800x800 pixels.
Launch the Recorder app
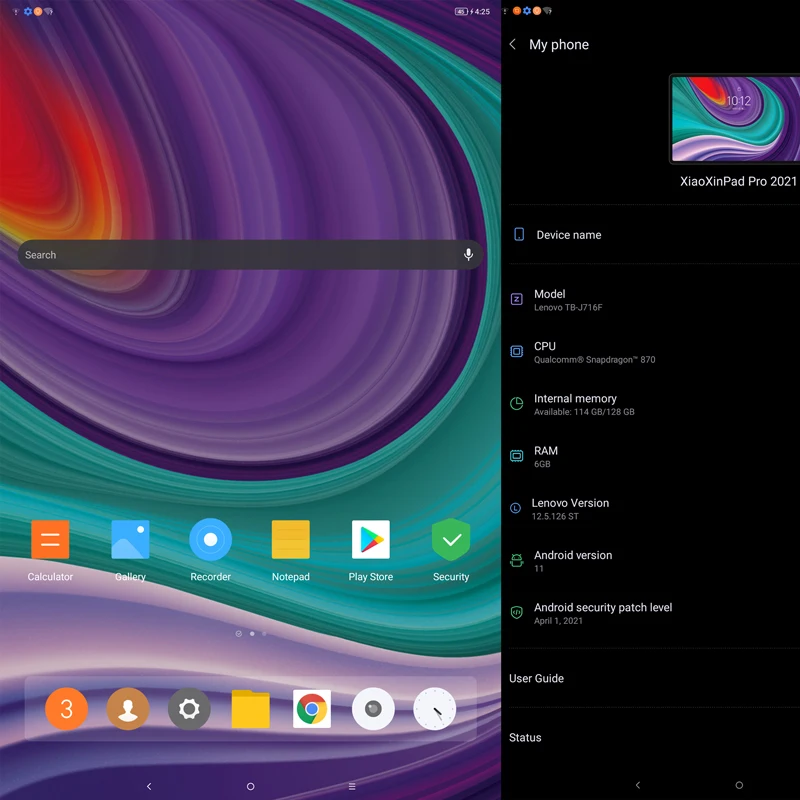210,539
